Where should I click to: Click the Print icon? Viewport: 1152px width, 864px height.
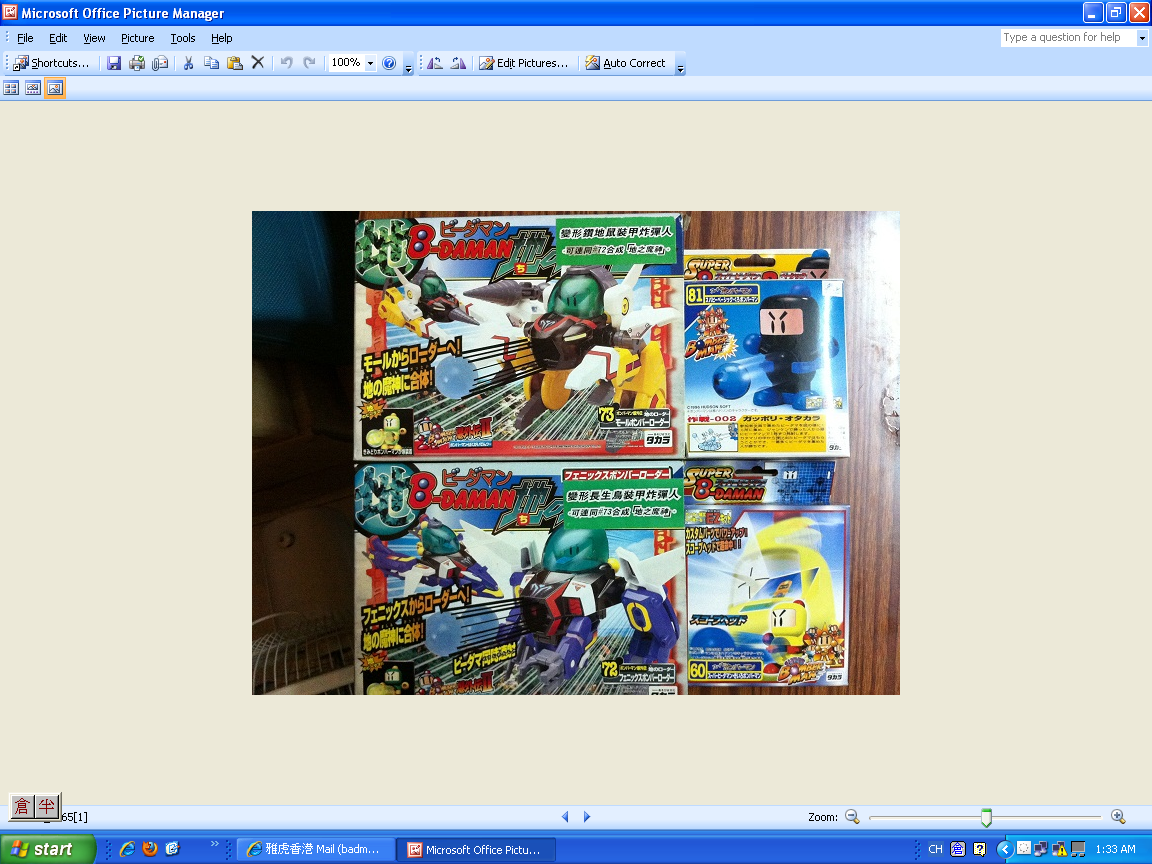click(137, 63)
